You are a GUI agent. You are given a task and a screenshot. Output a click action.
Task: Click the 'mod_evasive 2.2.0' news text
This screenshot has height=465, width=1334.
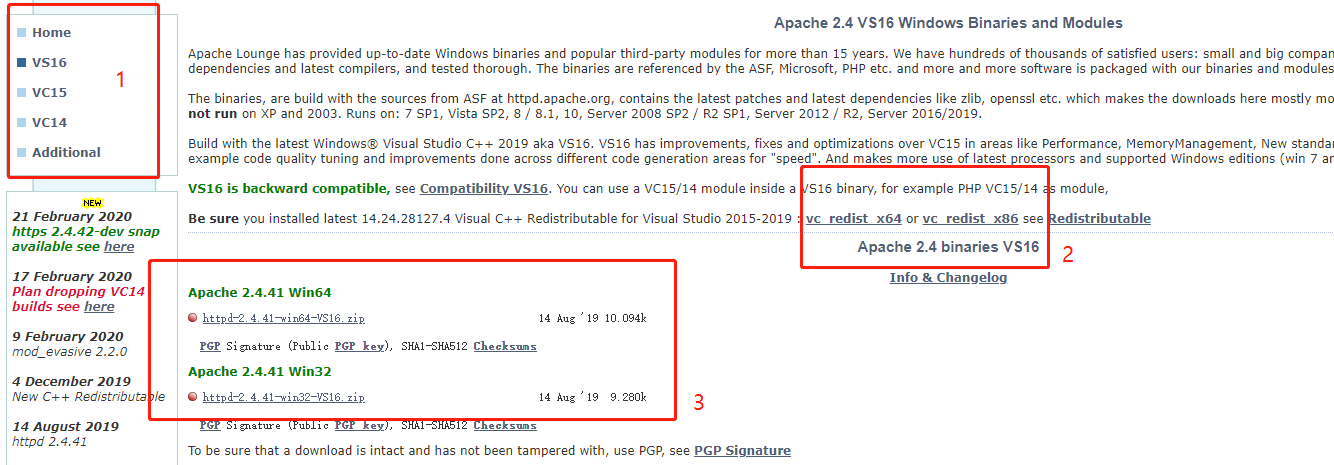coord(70,352)
